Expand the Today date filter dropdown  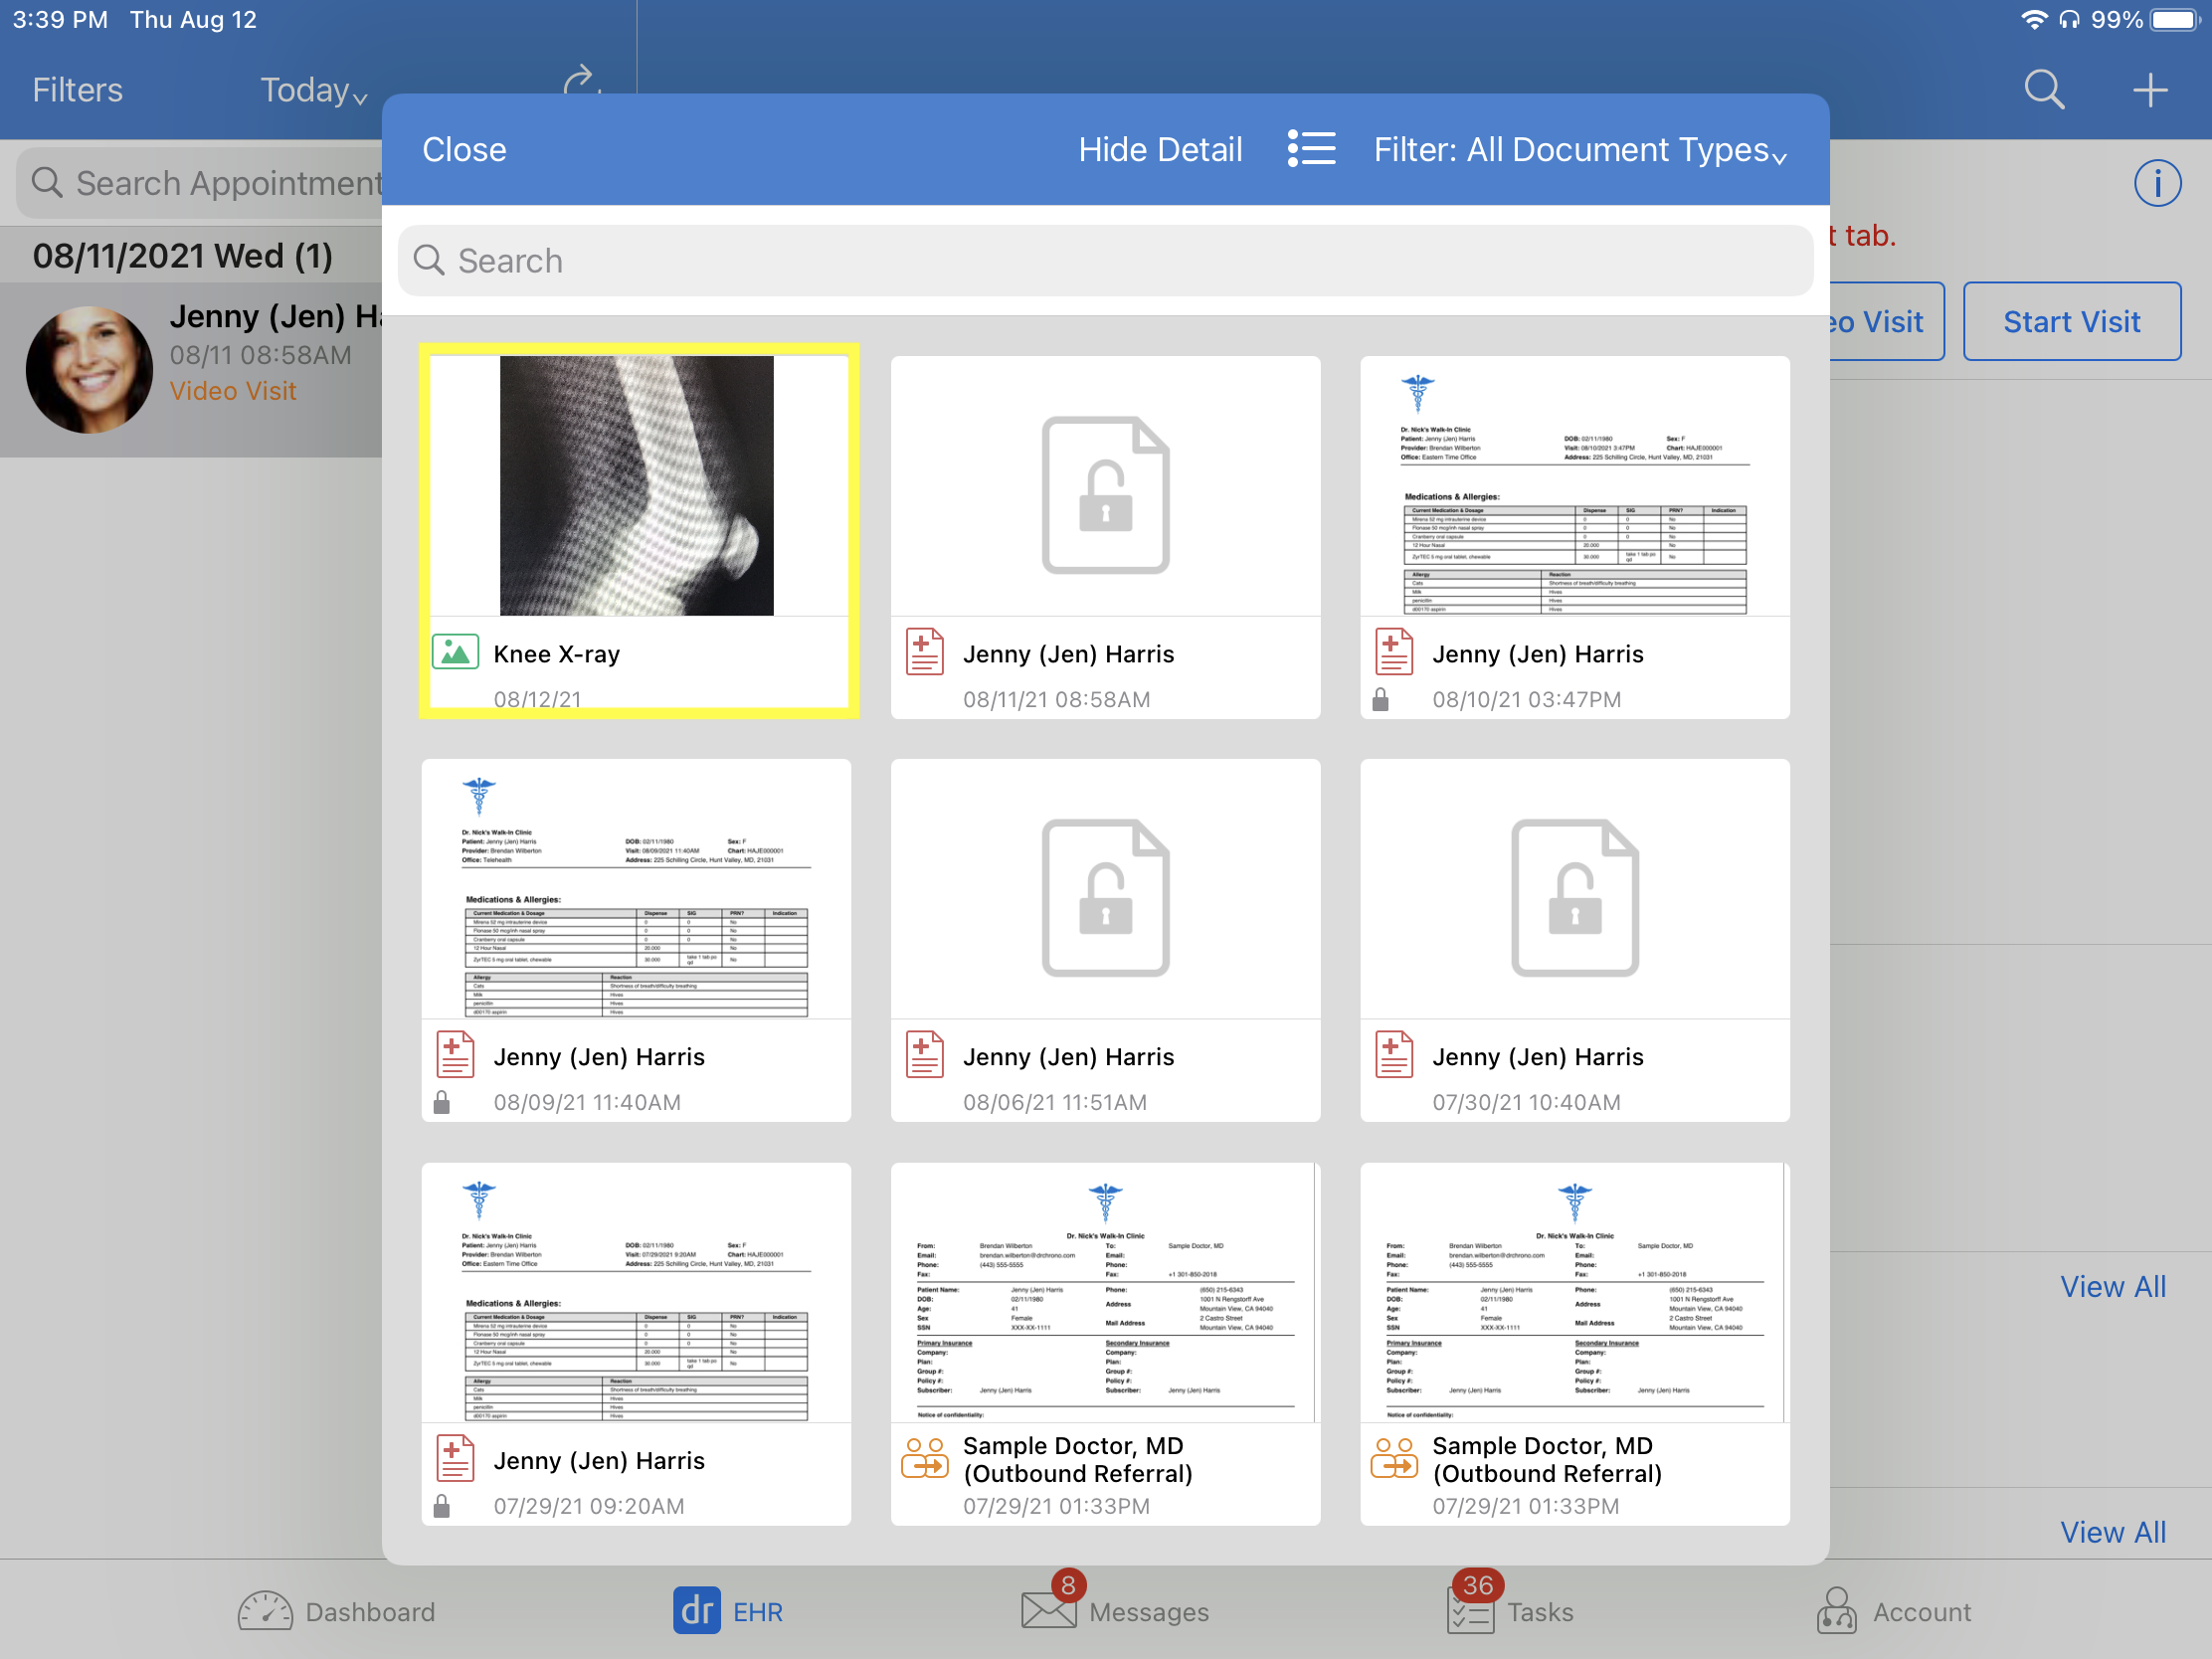coord(315,89)
